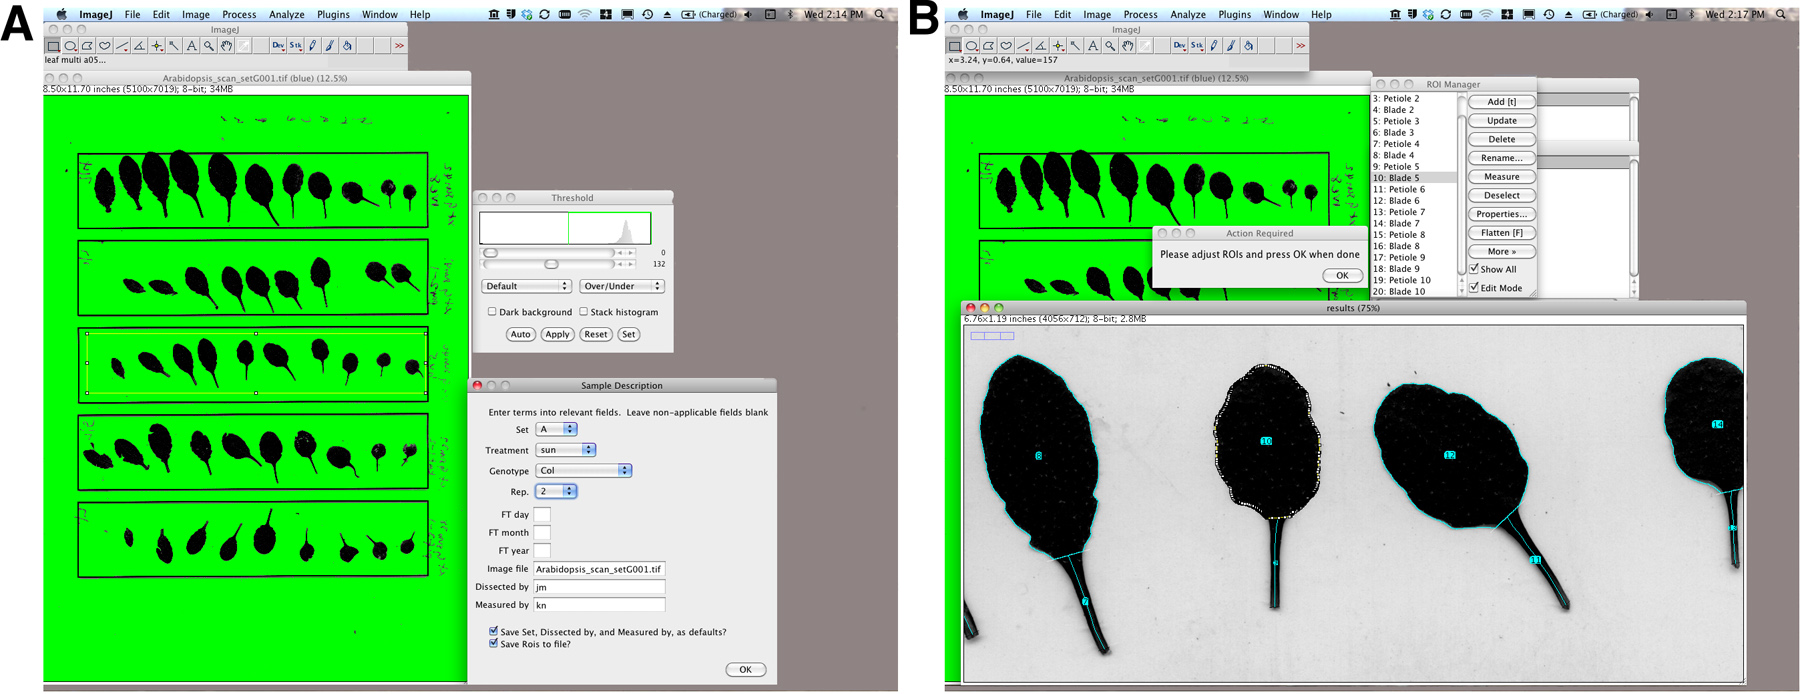Viewport: 1800px width, 694px height.
Task: Toggle Save Set, Dissected by defaults checkbox
Action: 493,631
